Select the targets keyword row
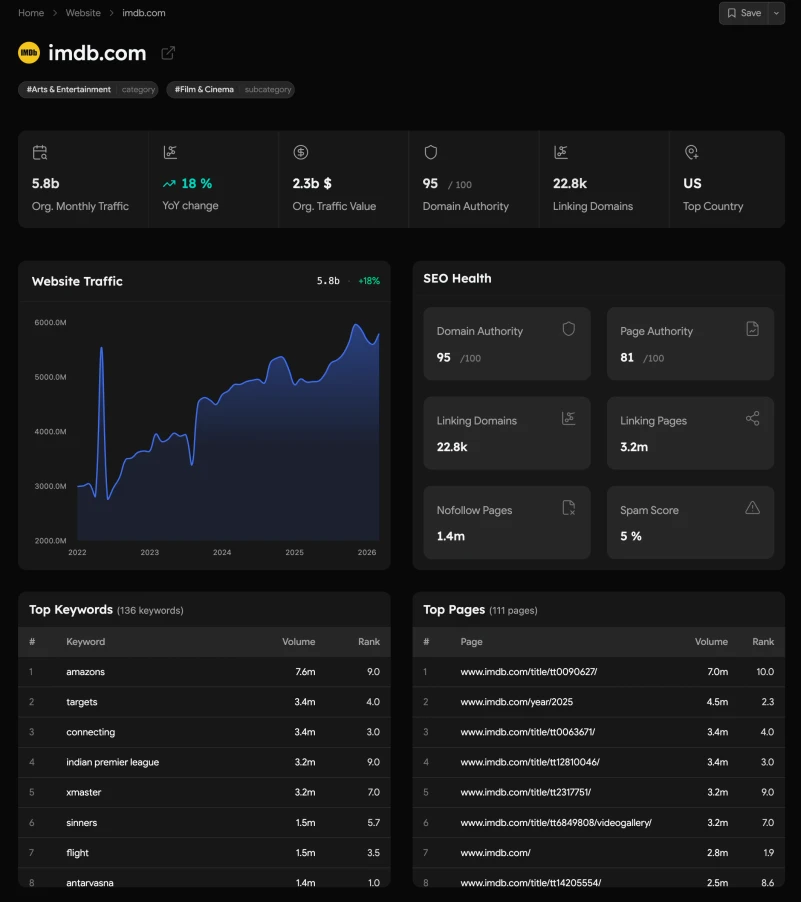801x902 pixels. pos(204,702)
